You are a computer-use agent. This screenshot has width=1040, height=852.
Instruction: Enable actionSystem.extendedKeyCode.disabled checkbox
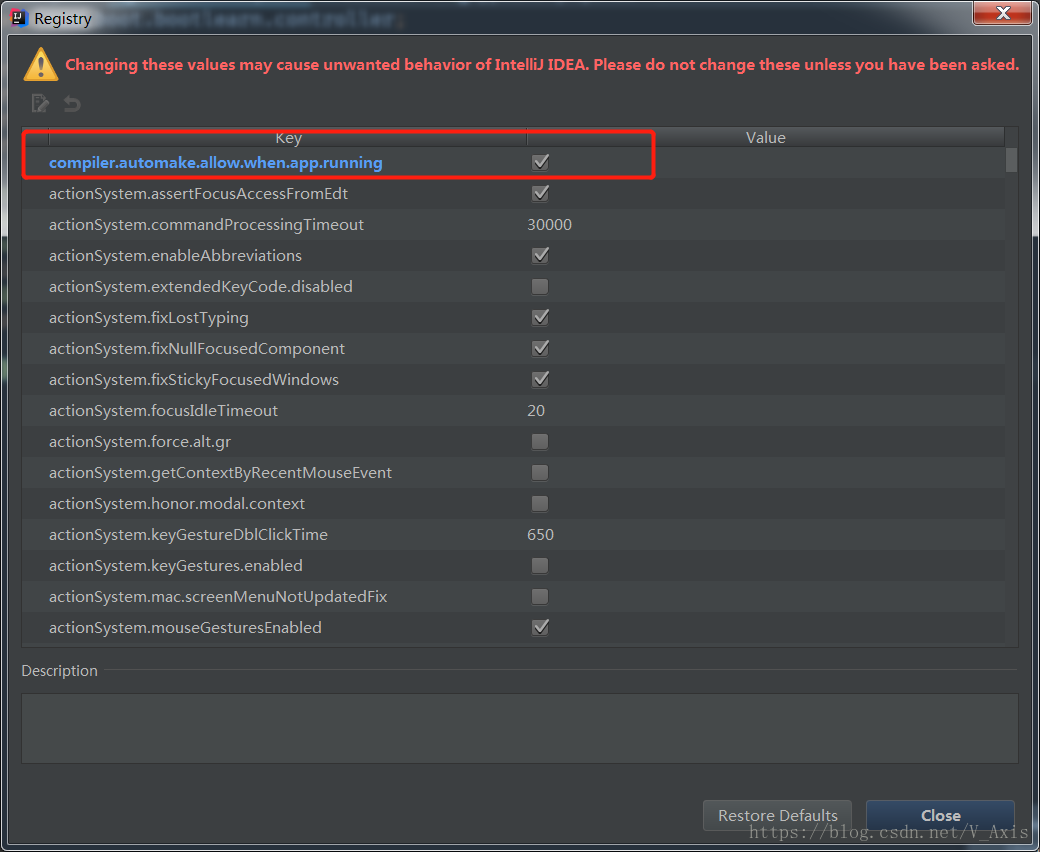tap(540, 286)
